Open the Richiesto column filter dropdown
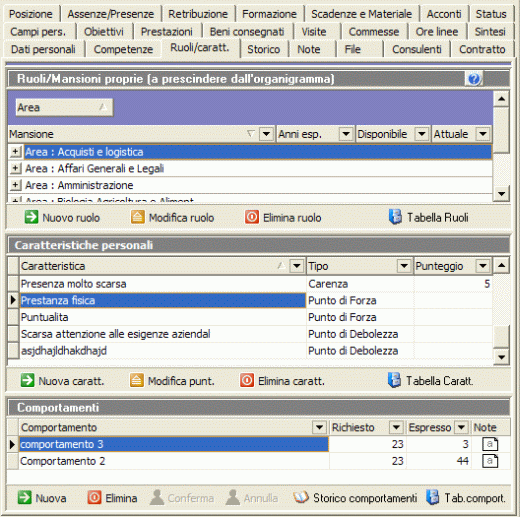The image size is (520, 517). tap(396, 427)
